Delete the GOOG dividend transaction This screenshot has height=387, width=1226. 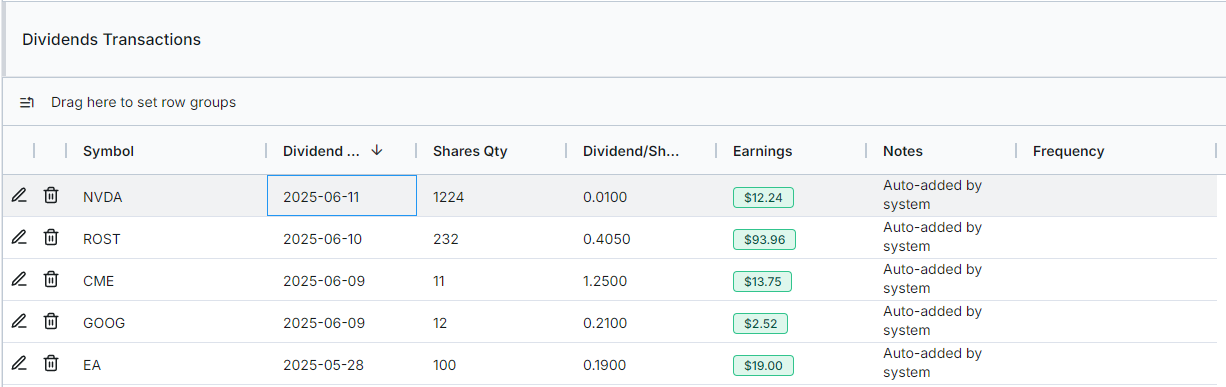[51, 322]
